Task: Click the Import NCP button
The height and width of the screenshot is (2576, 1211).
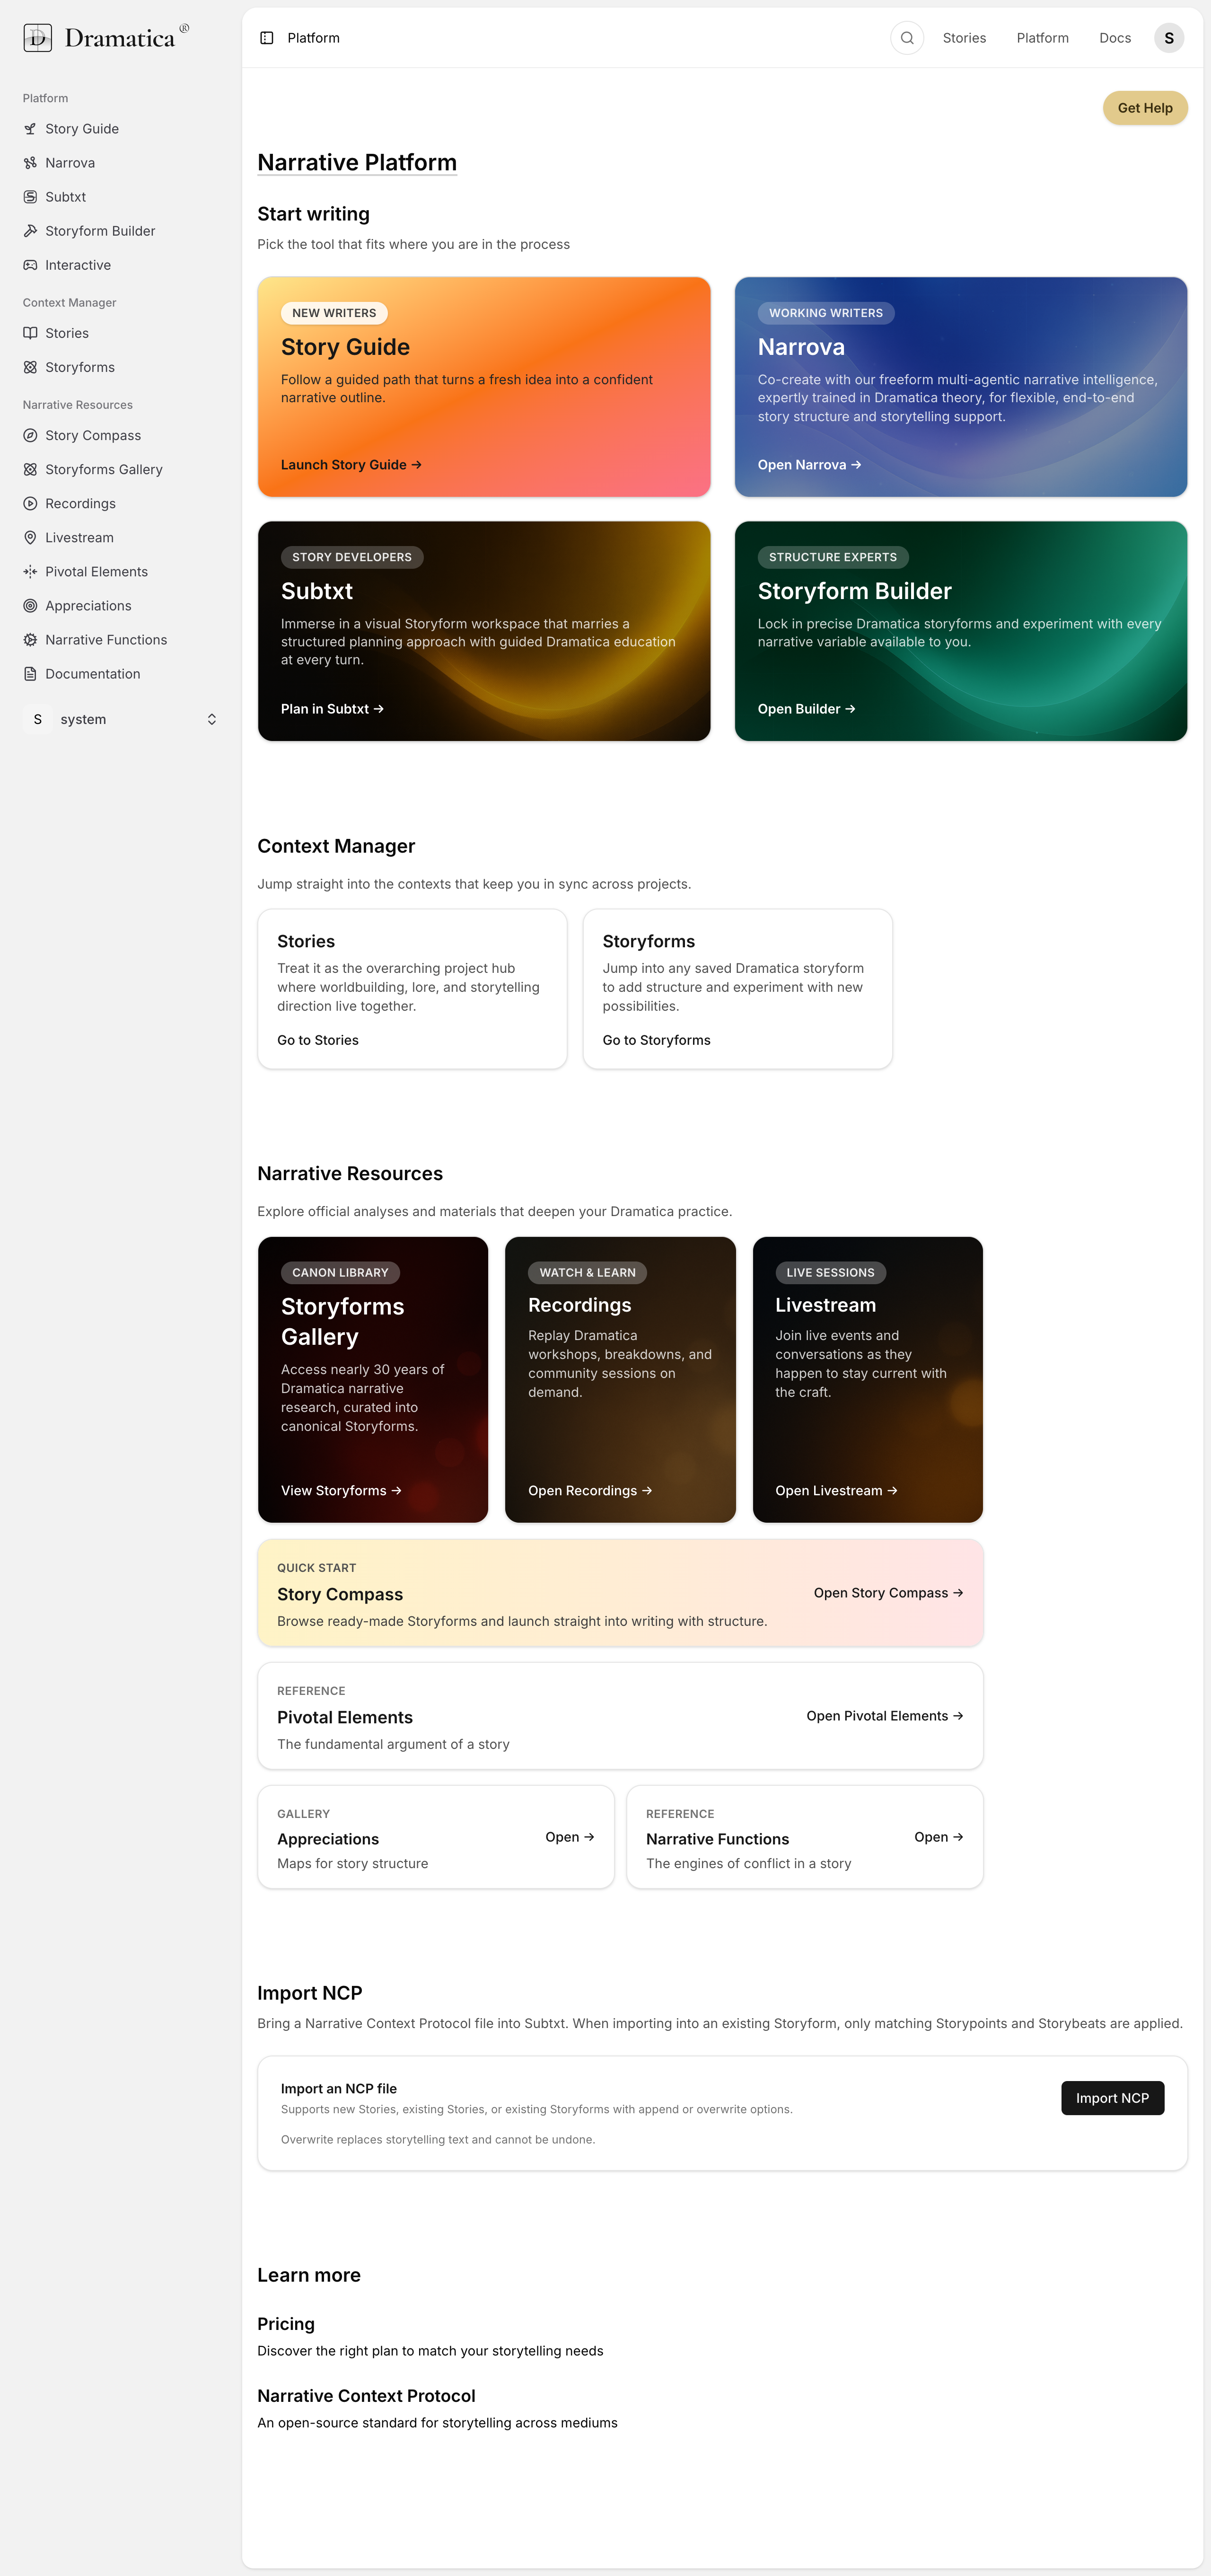Action: pos(1112,2098)
